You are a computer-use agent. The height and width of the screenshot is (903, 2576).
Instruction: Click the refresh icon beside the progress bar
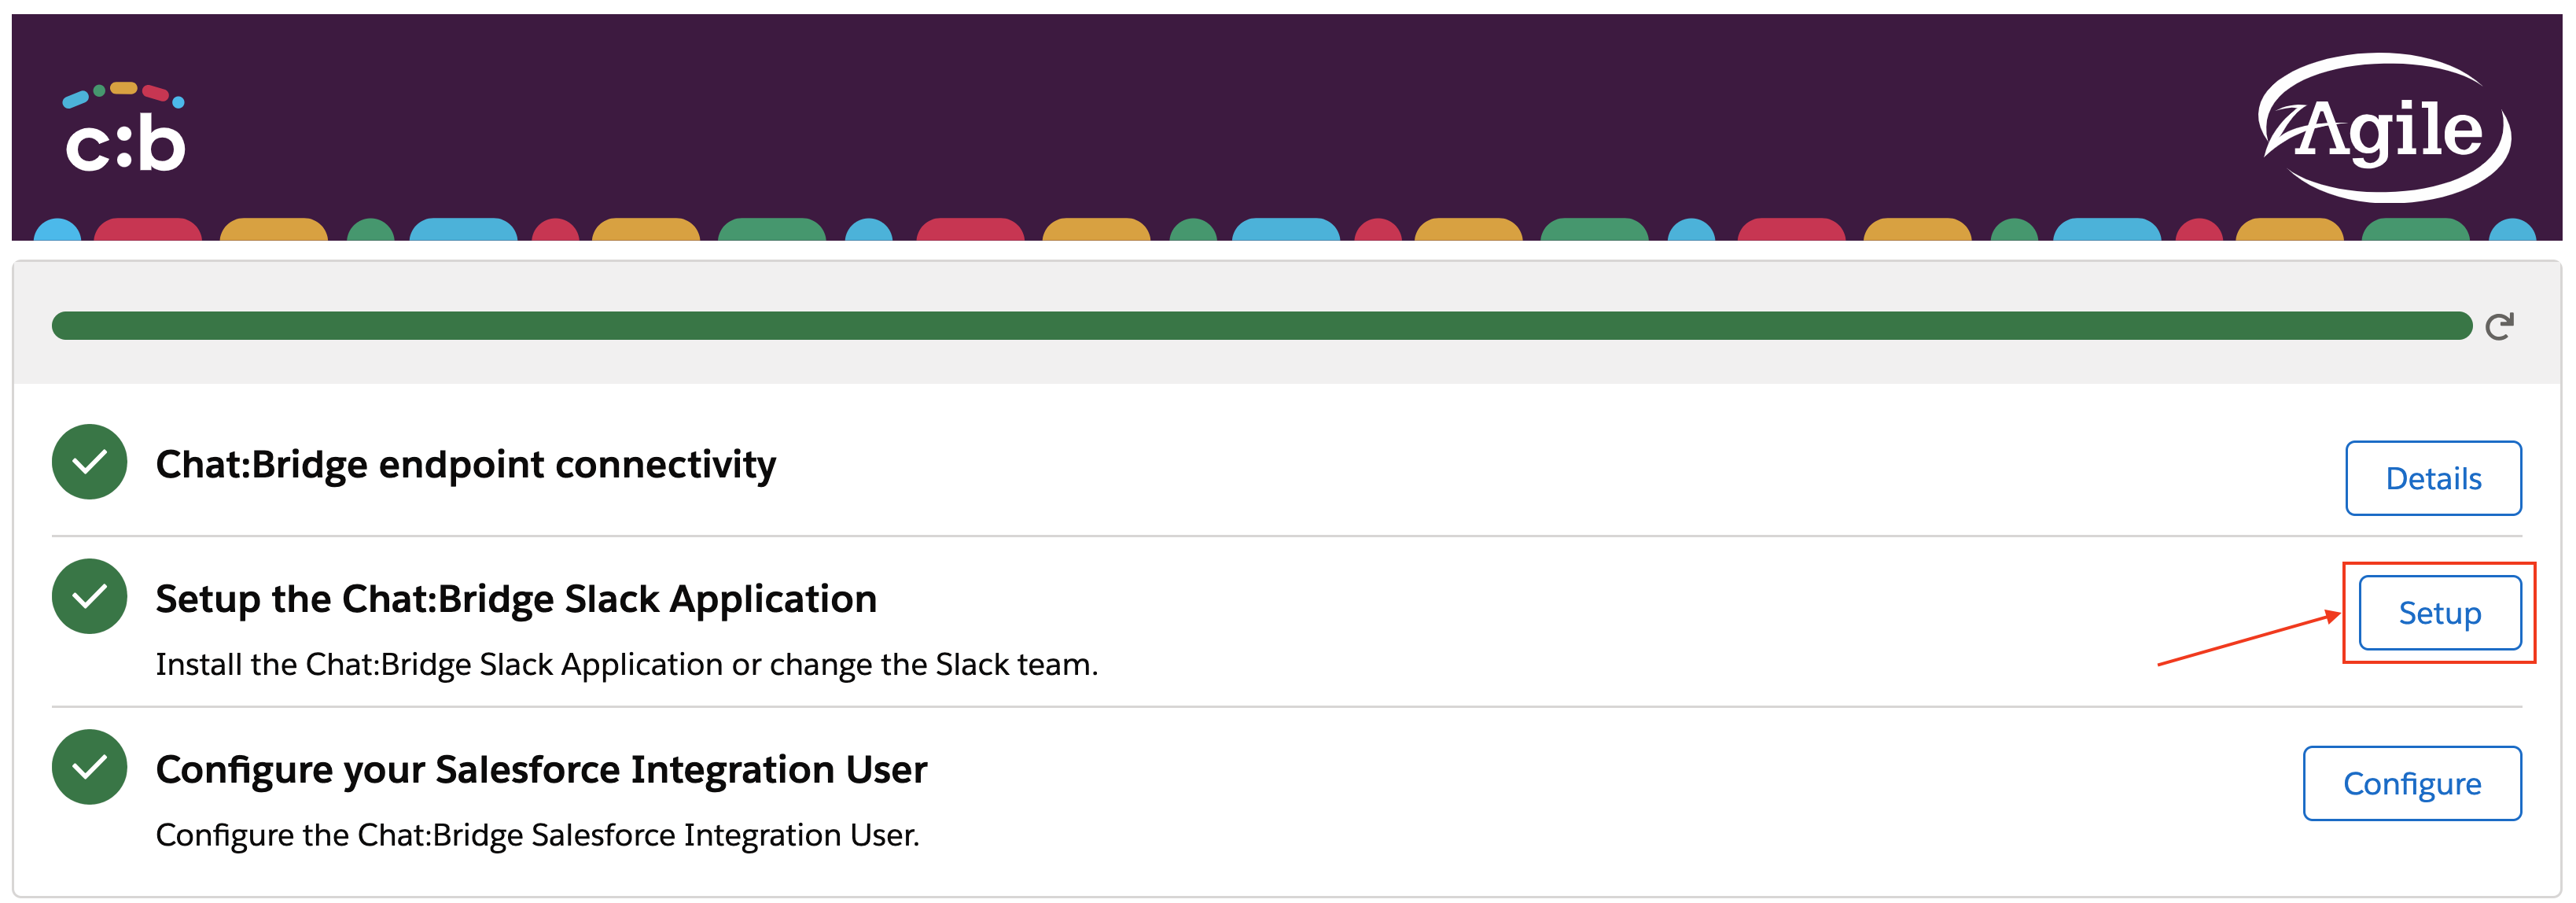tap(2498, 326)
